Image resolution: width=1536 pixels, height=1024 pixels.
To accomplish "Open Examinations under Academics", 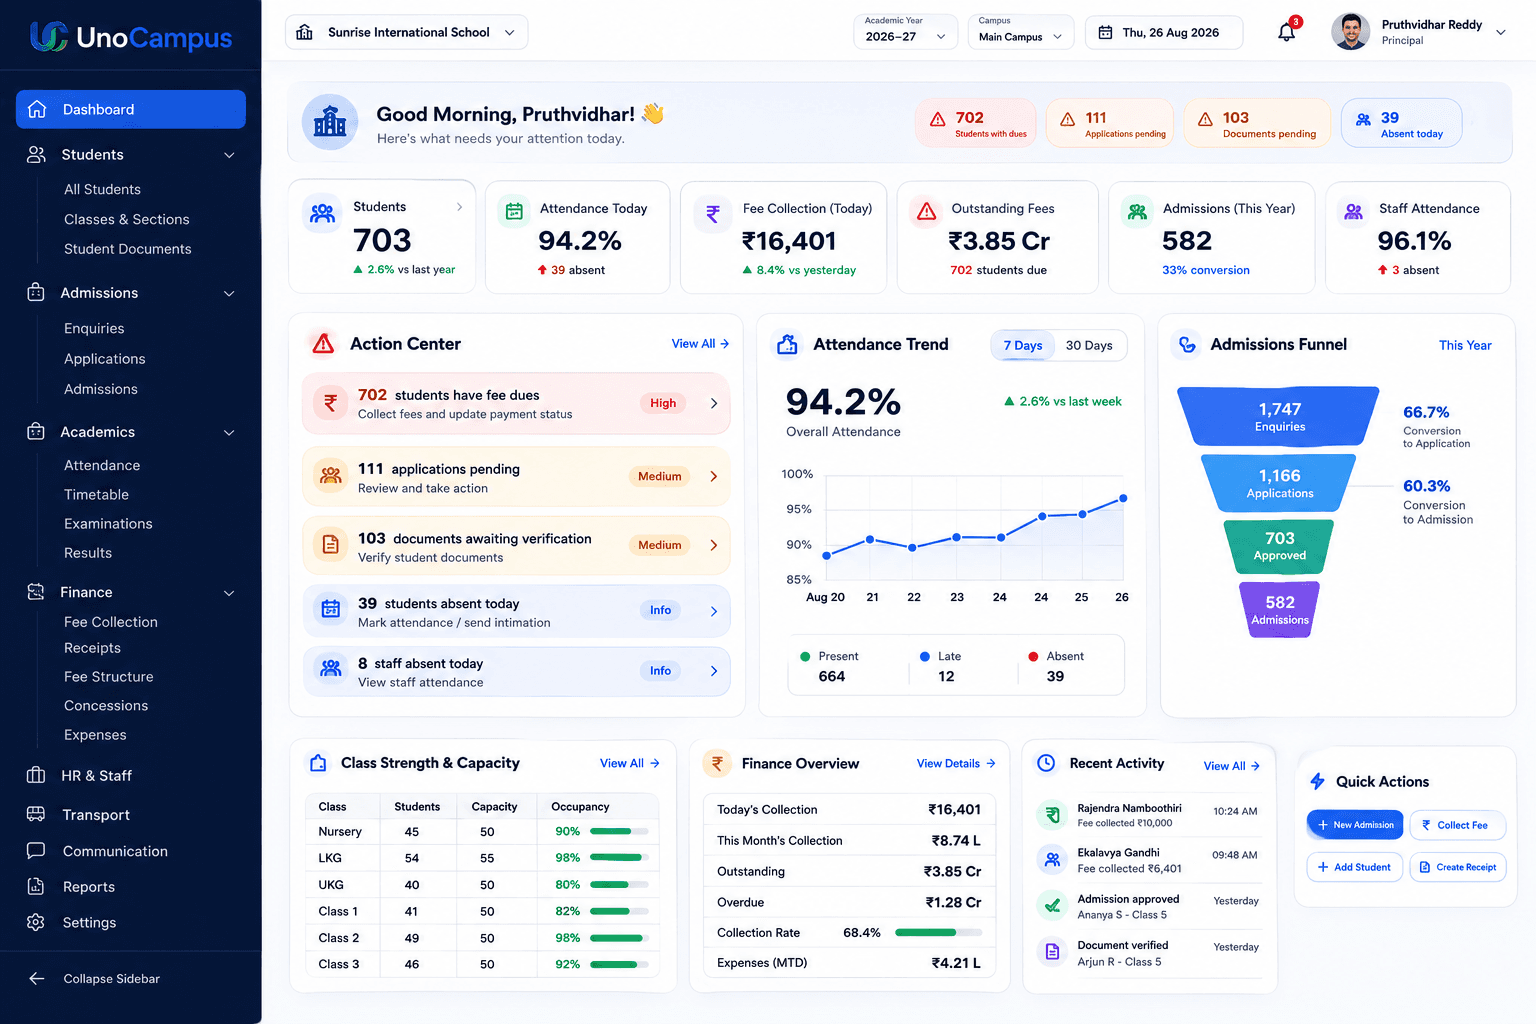I will 108,524.
